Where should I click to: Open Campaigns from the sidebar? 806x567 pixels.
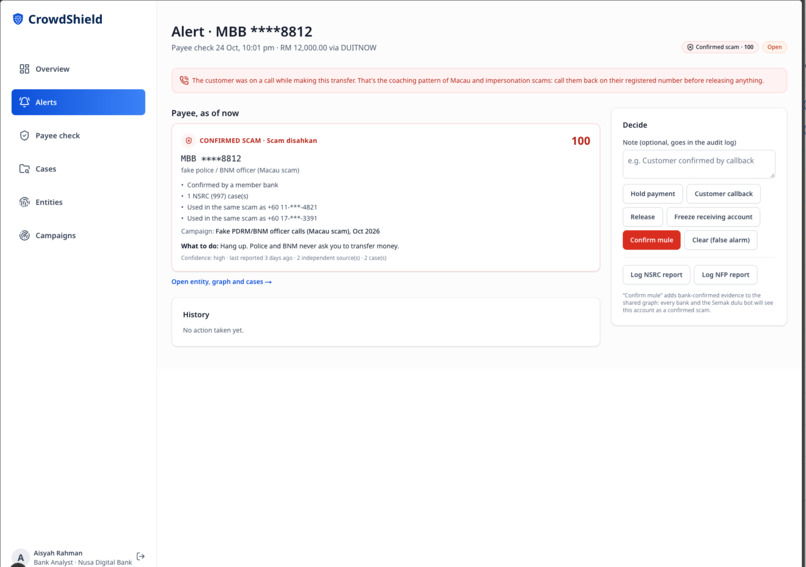click(x=78, y=235)
